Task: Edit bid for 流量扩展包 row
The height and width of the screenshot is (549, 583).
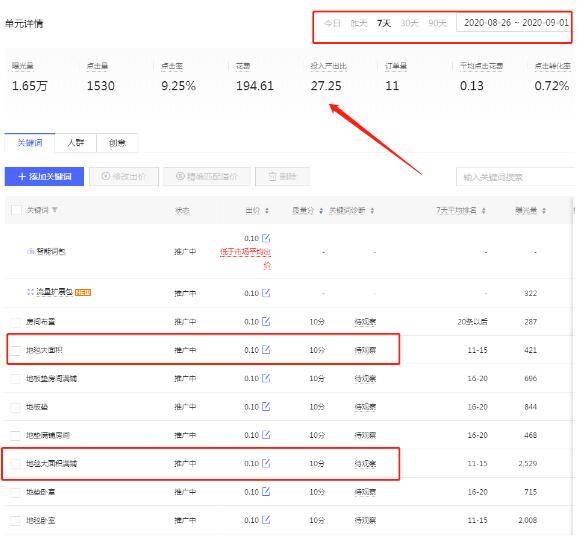Action: [x=266, y=293]
